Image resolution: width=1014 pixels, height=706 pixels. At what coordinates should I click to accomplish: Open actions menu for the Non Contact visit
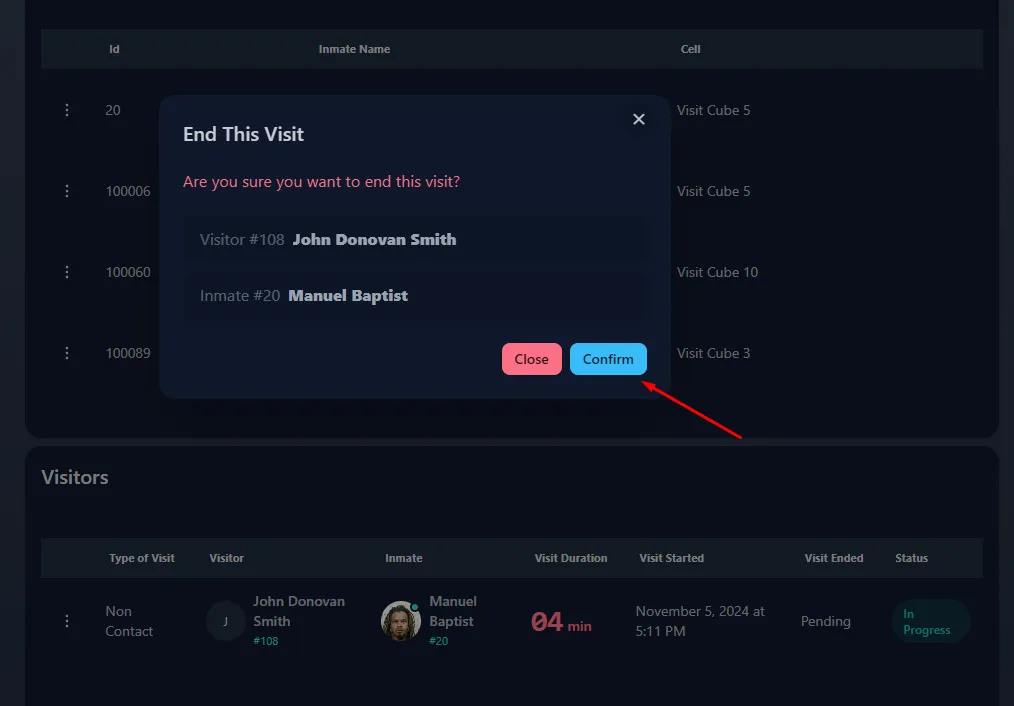pos(67,621)
